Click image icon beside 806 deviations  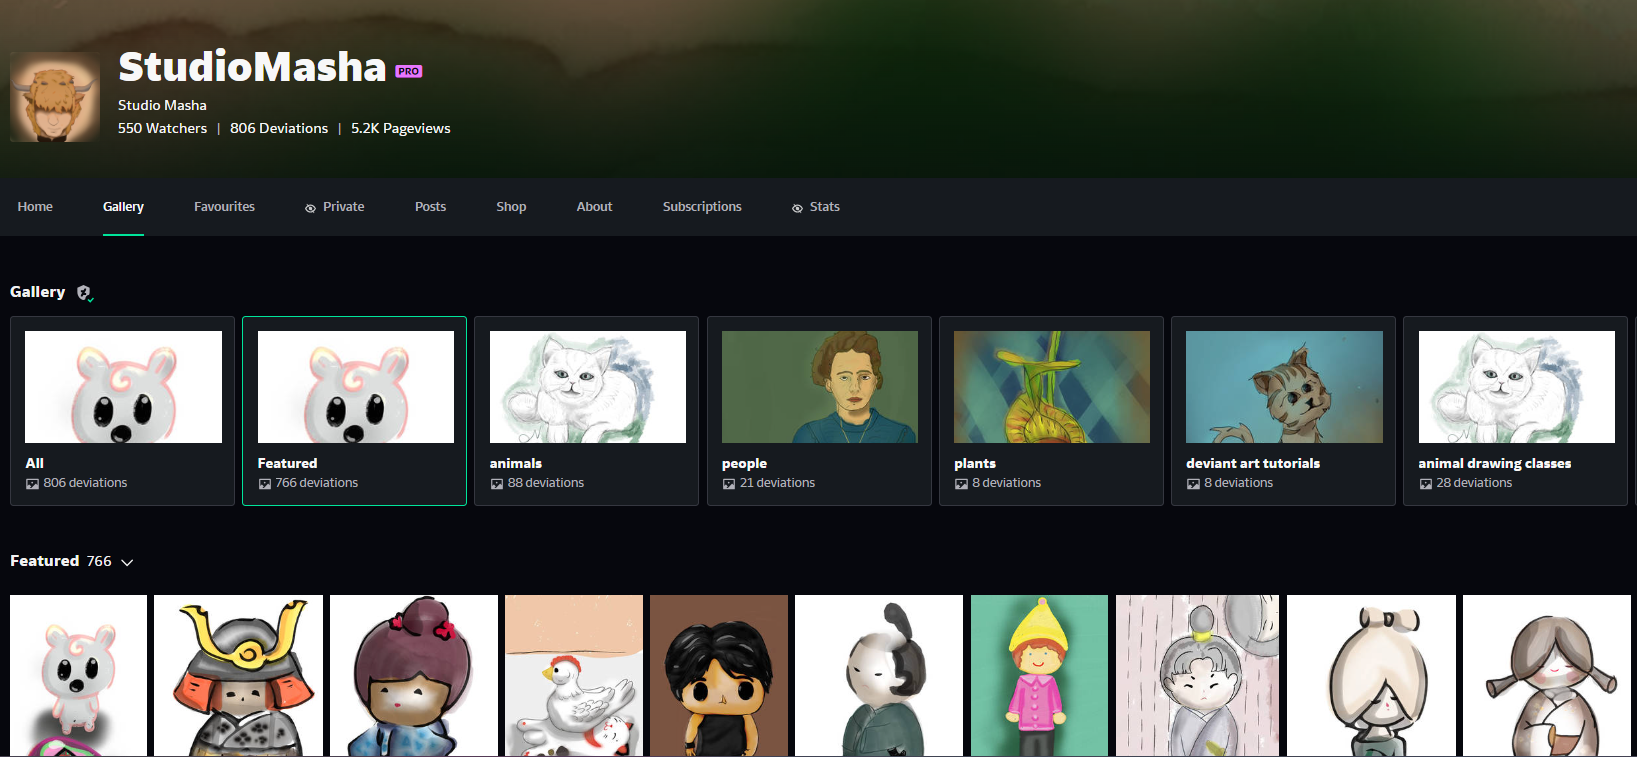pyautogui.click(x=32, y=484)
